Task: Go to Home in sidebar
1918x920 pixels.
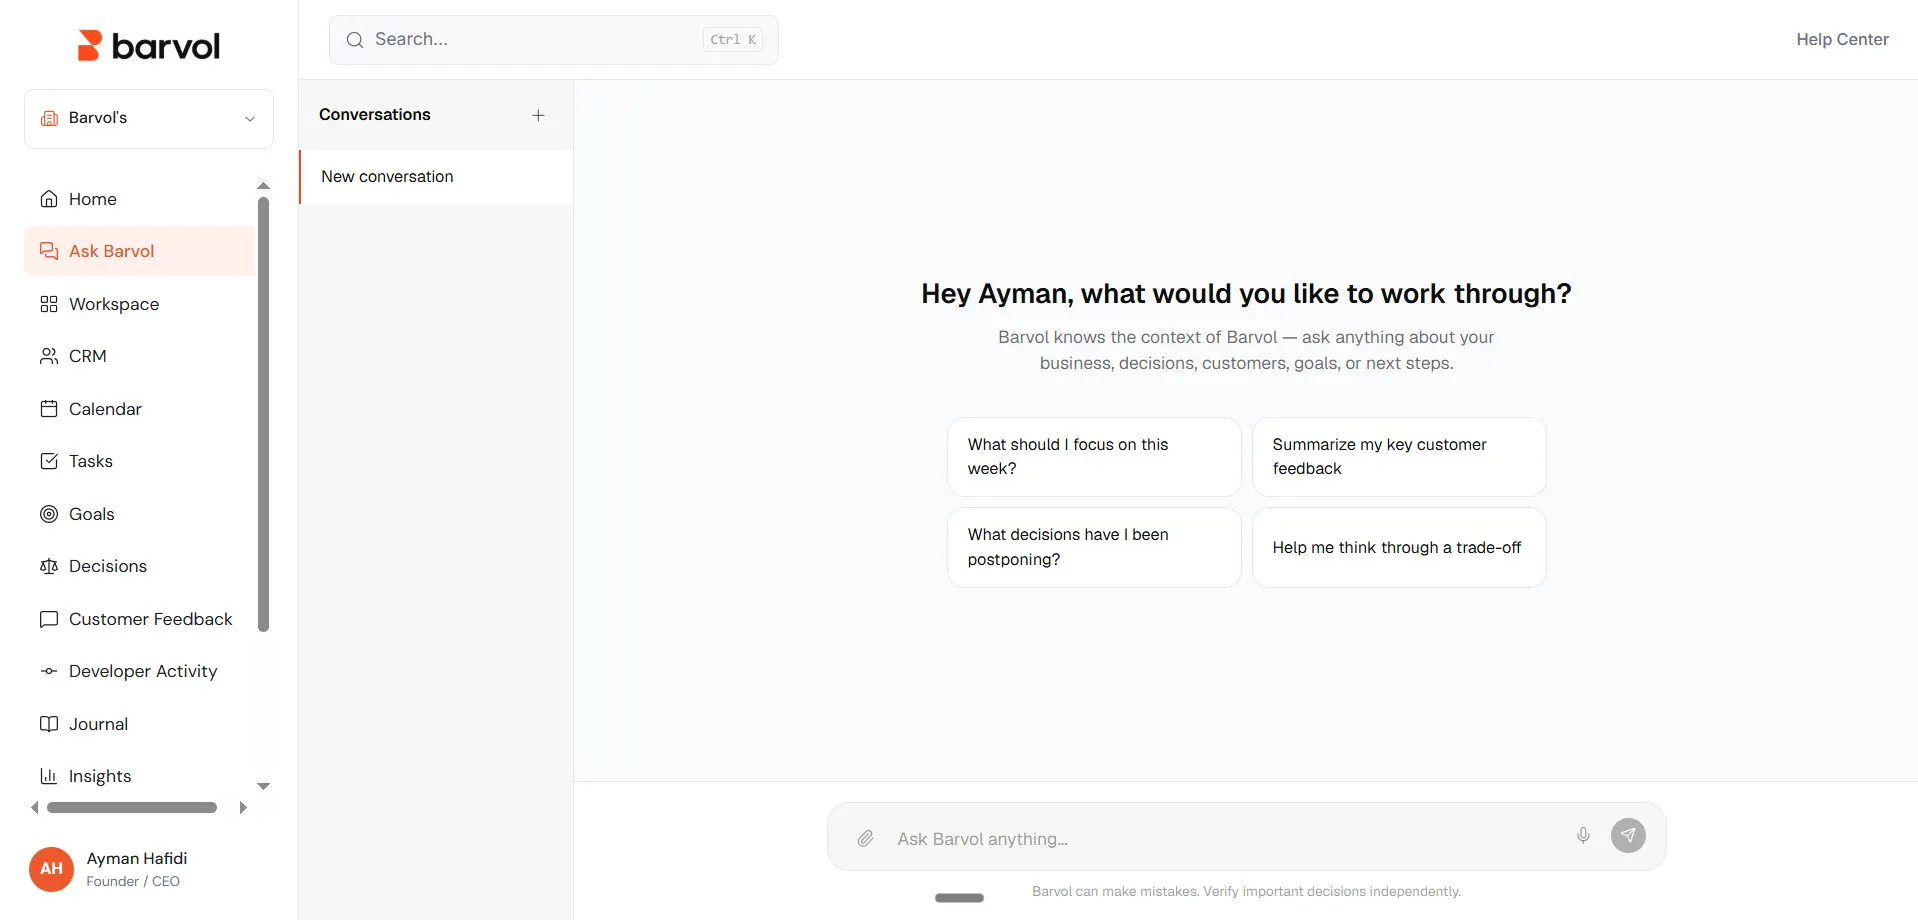Action: [139, 199]
